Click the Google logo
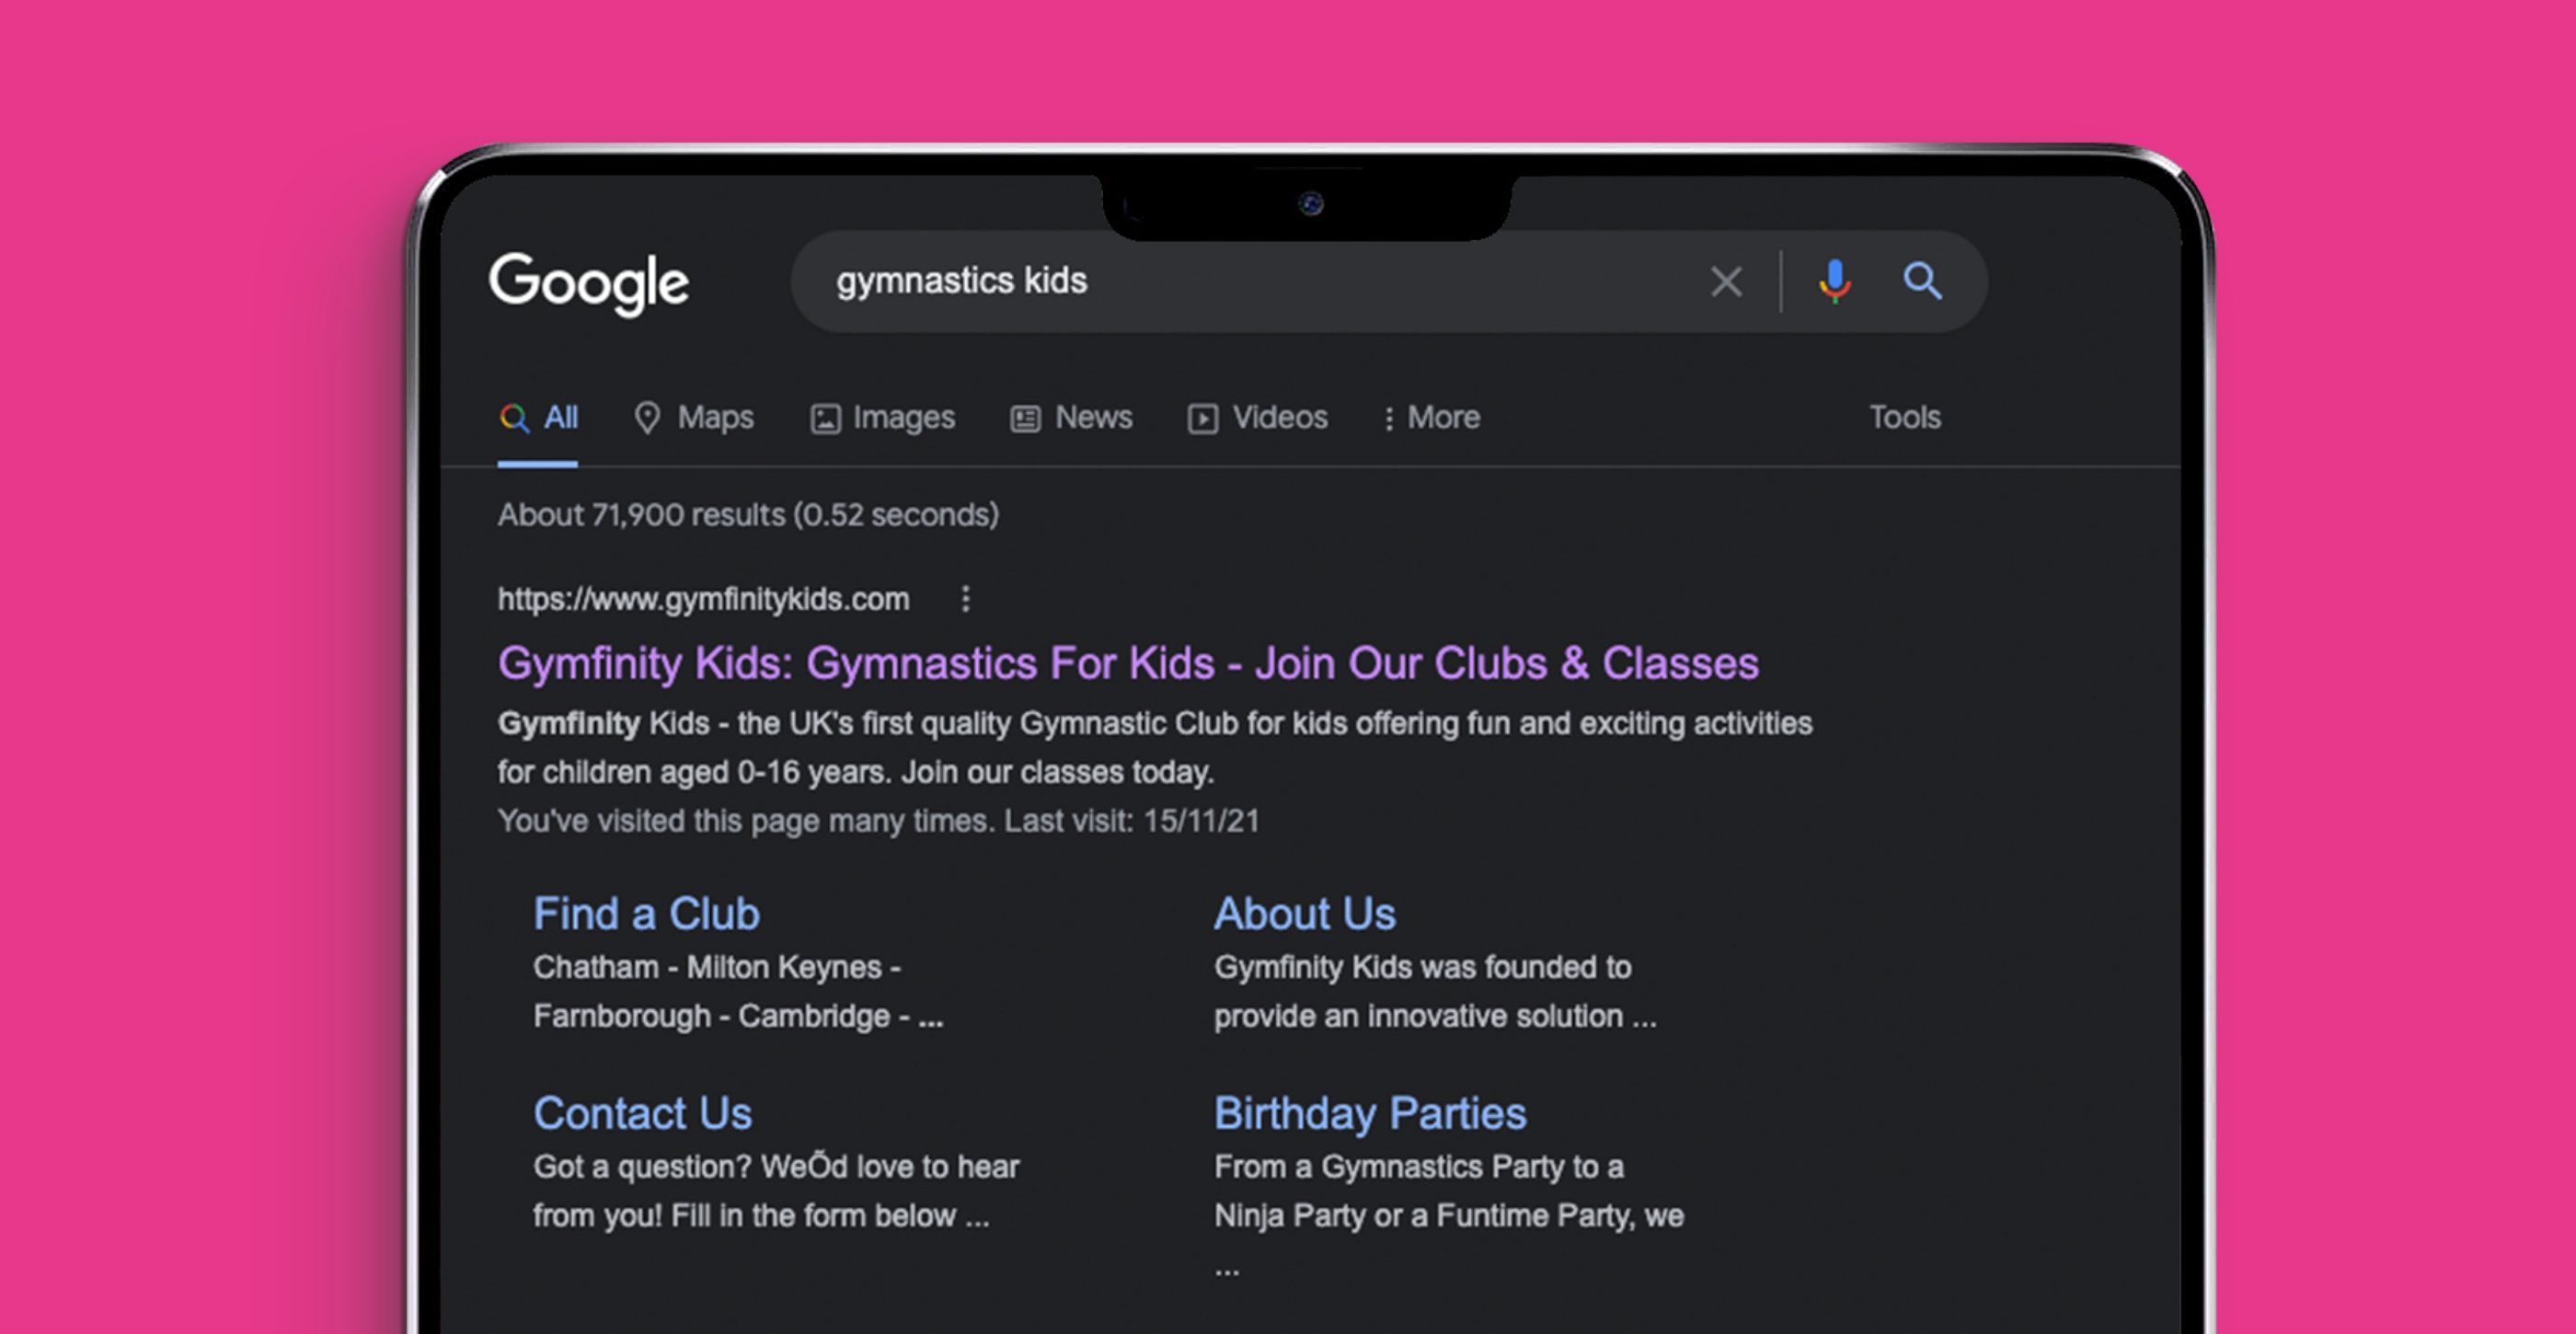Image resolution: width=2576 pixels, height=1334 pixels. click(588, 284)
